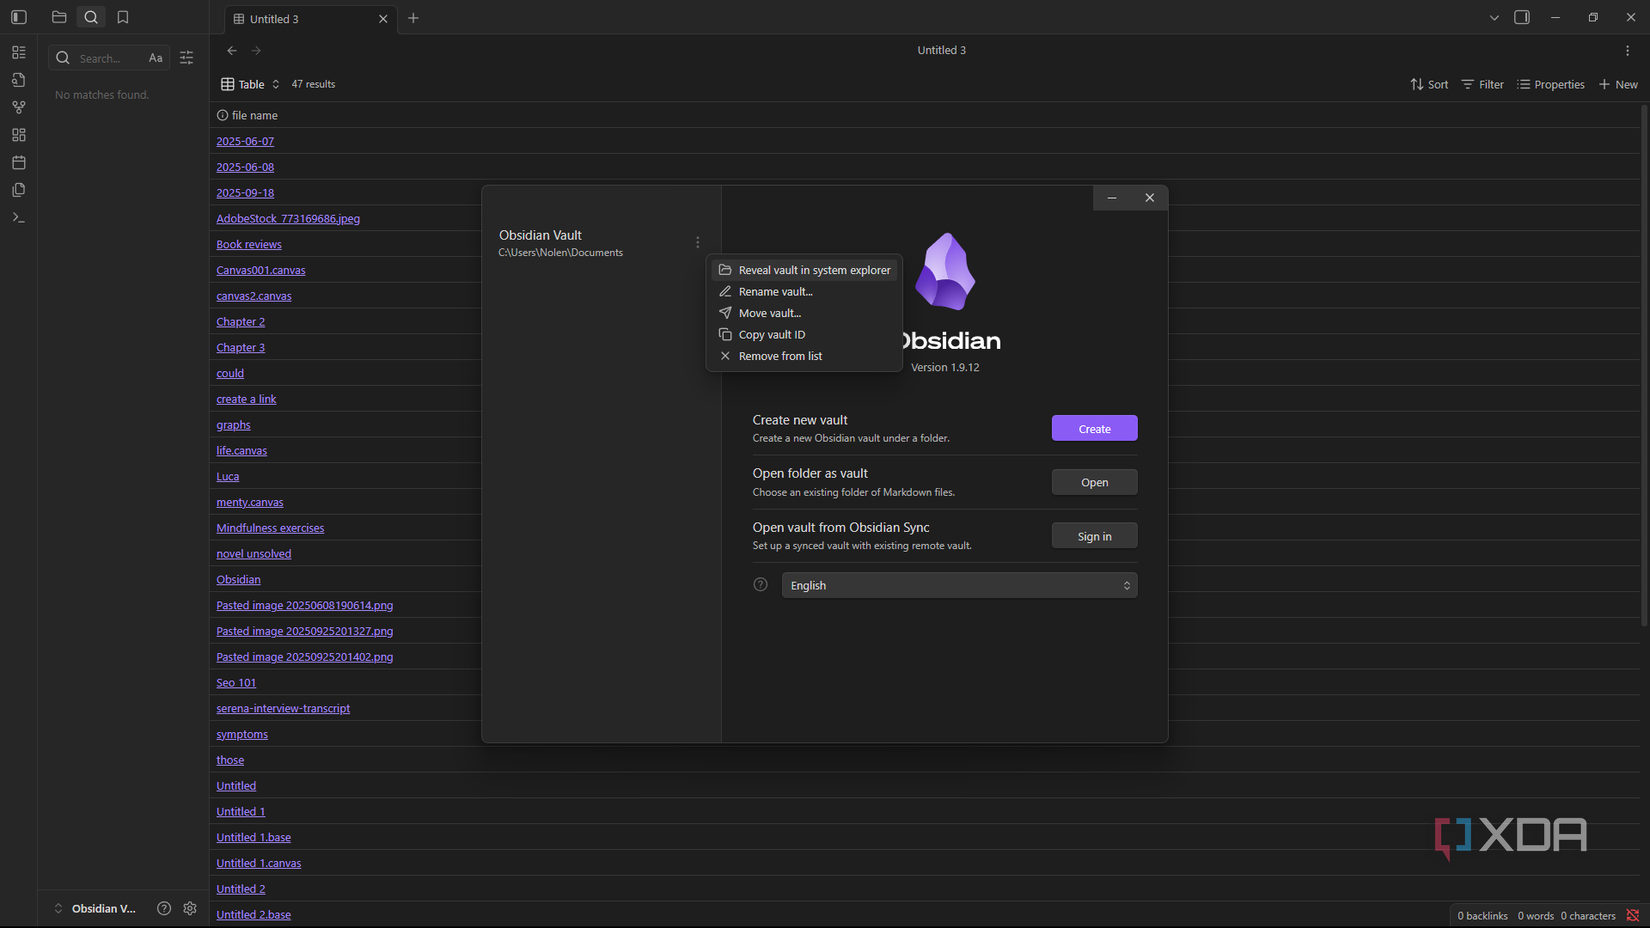Open the bookmarks panel icon

click(x=123, y=17)
